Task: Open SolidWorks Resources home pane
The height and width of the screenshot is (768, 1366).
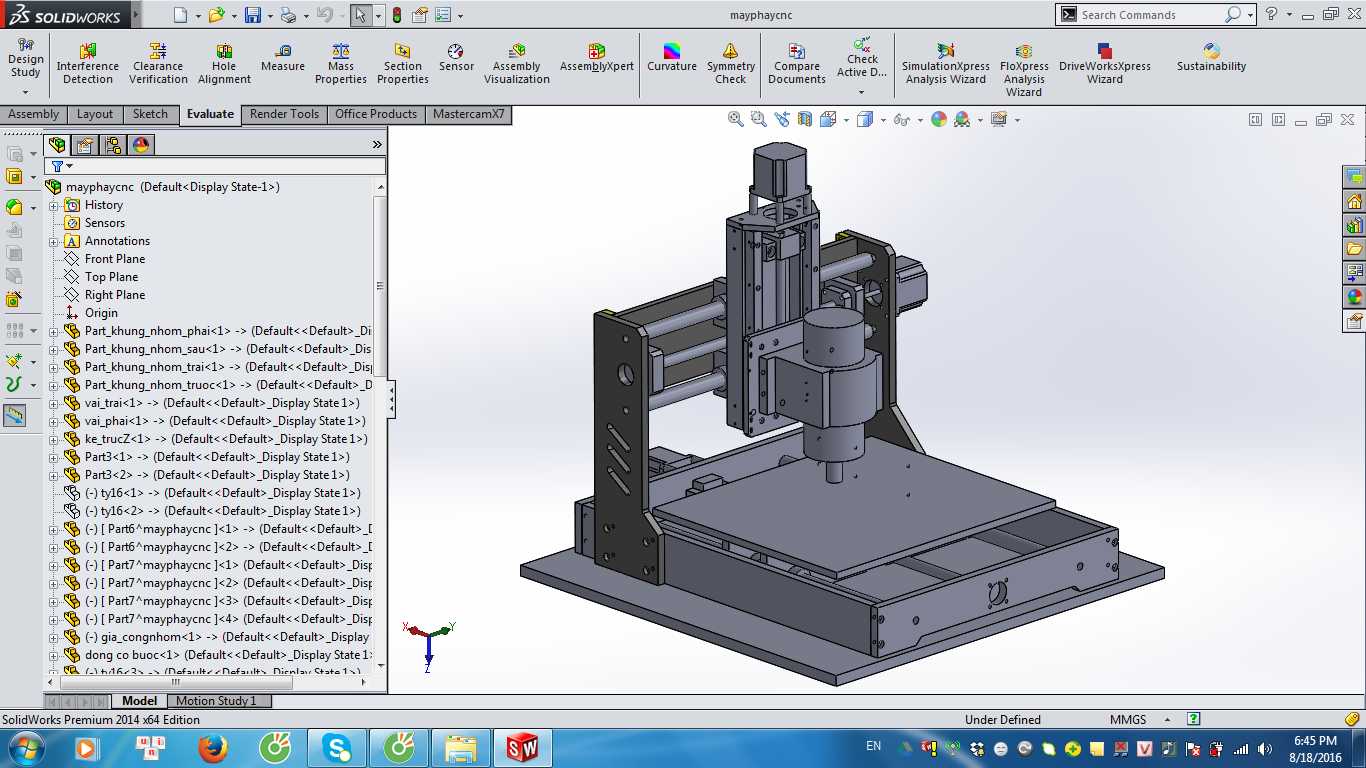Action: [x=1355, y=201]
